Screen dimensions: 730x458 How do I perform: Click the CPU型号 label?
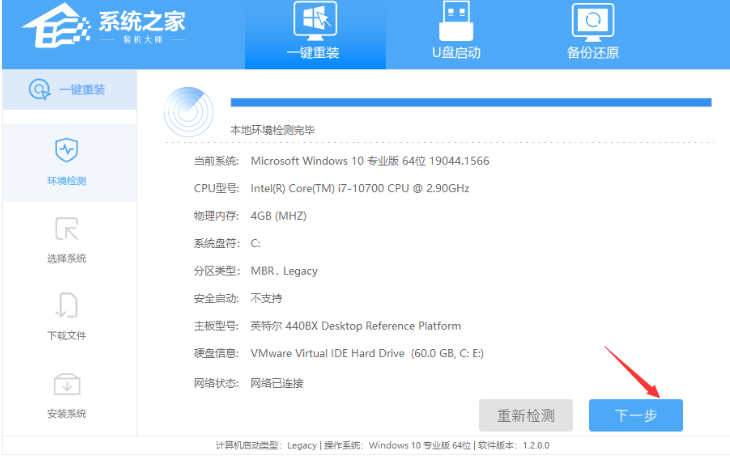(x=216, y=188)
